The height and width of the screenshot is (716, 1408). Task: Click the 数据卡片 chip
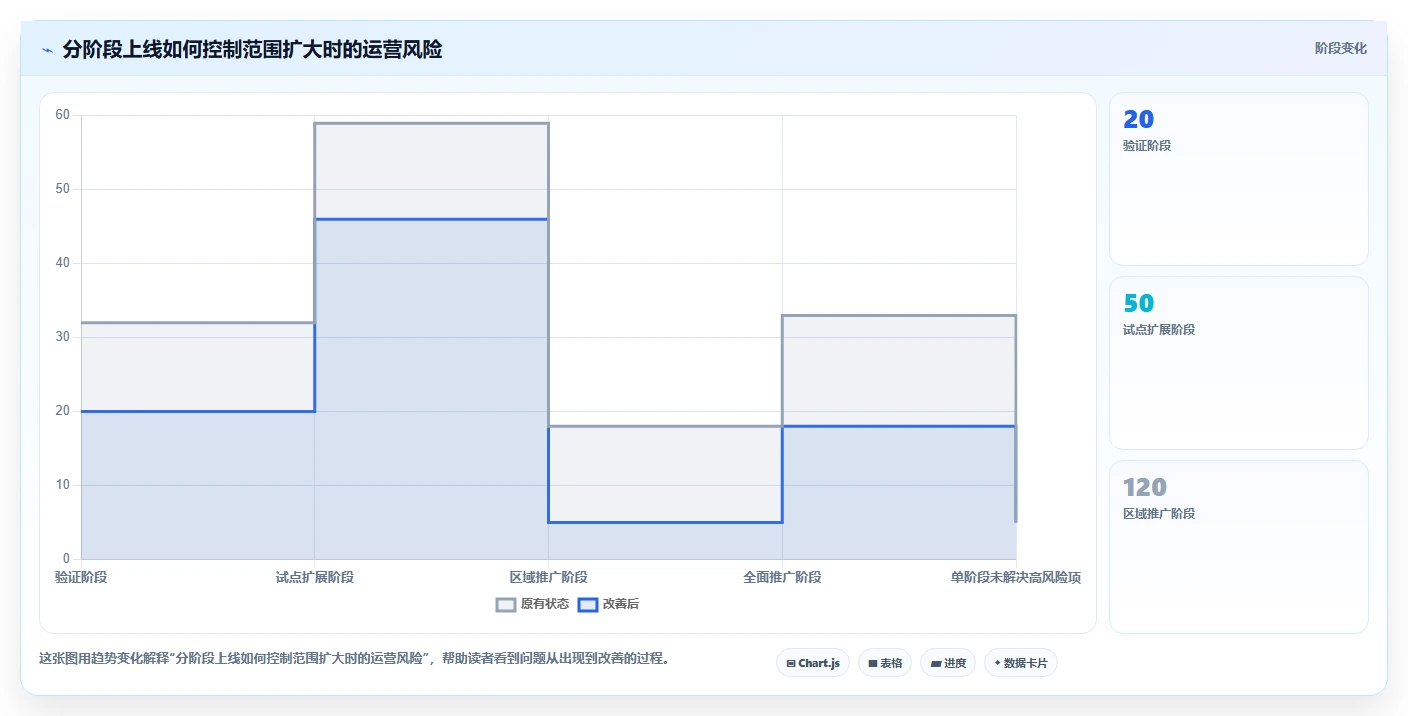[x=1021, y=663]
